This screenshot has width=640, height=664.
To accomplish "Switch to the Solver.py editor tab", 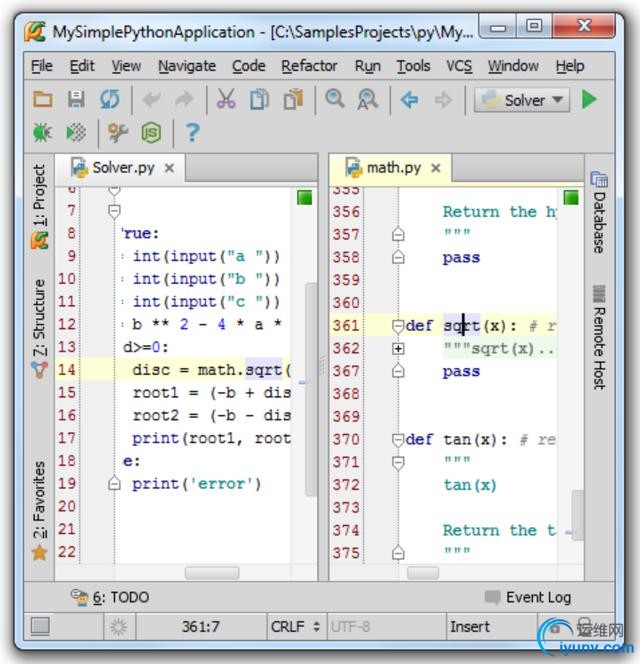I will [x=122, y=168].
